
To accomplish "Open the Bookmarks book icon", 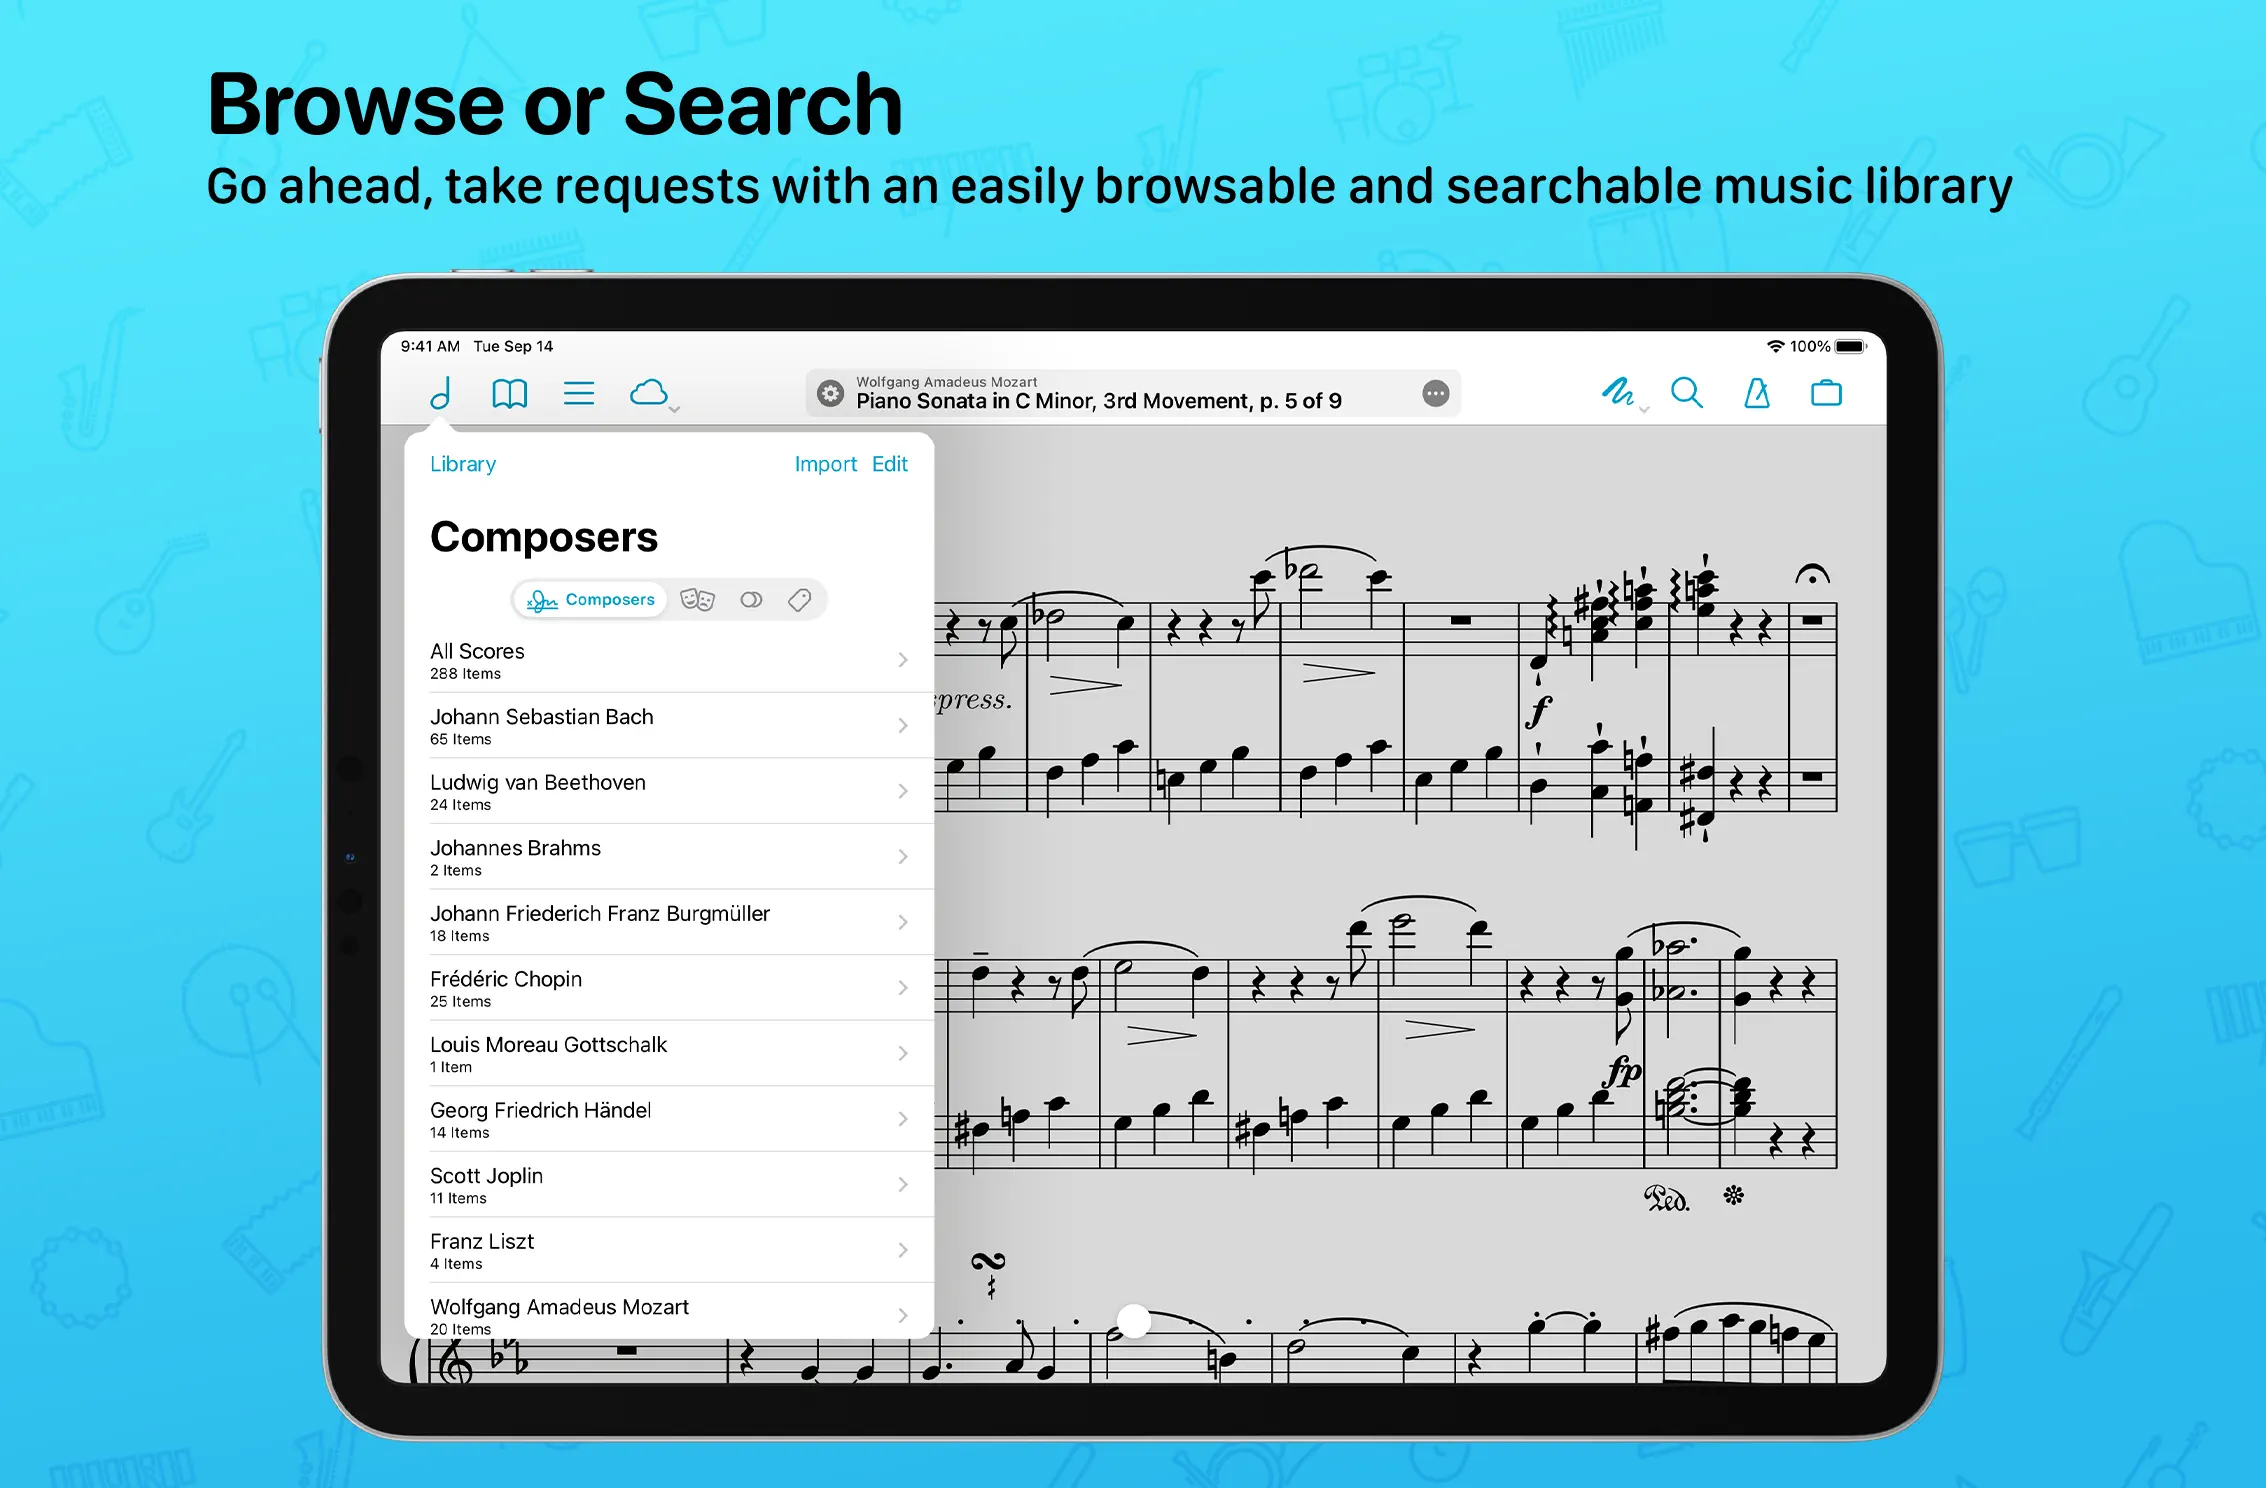I will [x=509, y=393].
